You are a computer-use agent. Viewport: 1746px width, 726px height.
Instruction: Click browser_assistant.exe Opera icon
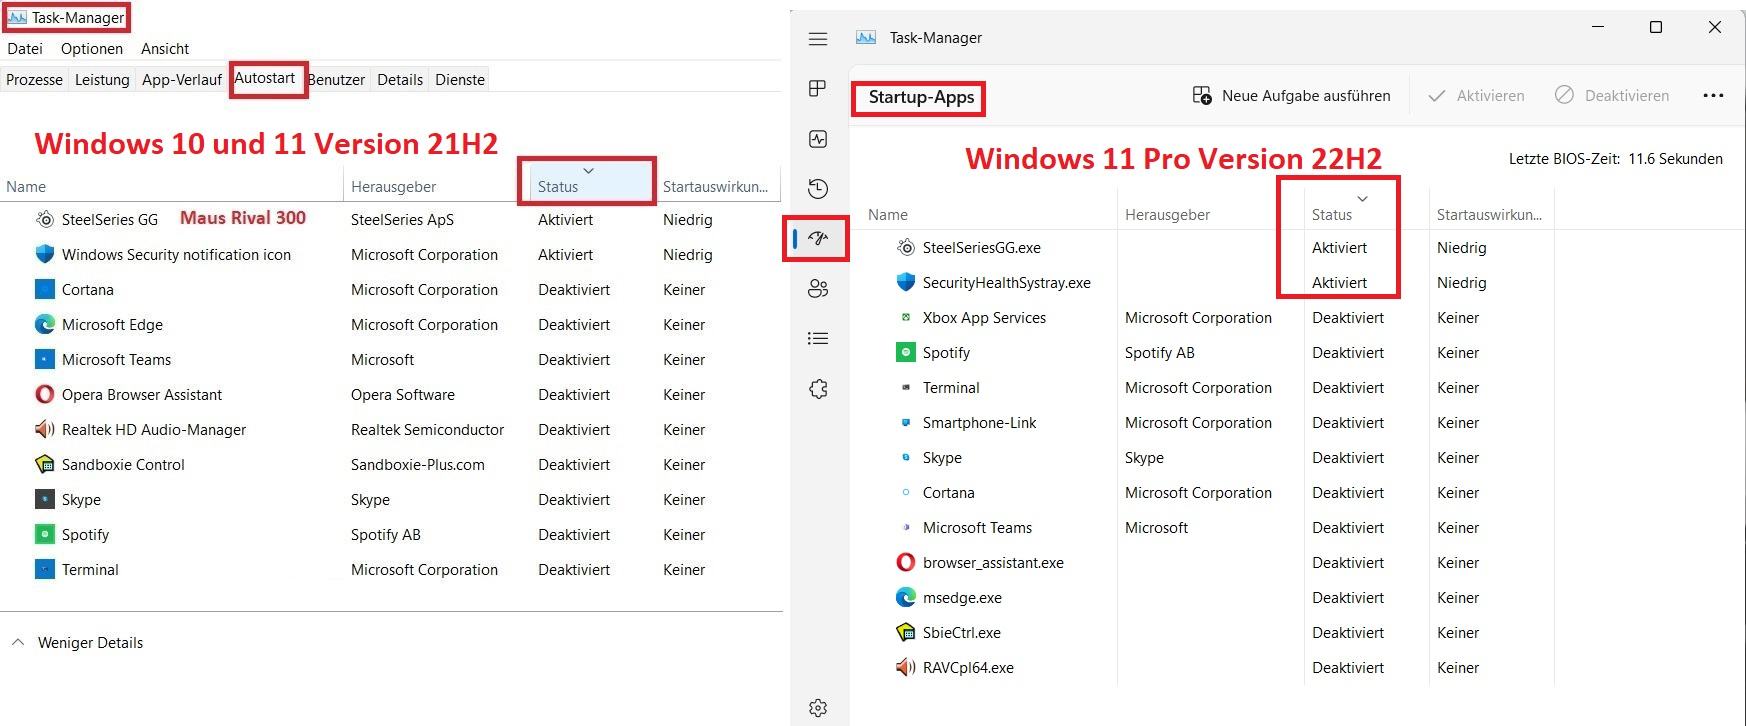click(x=906, y=562)
